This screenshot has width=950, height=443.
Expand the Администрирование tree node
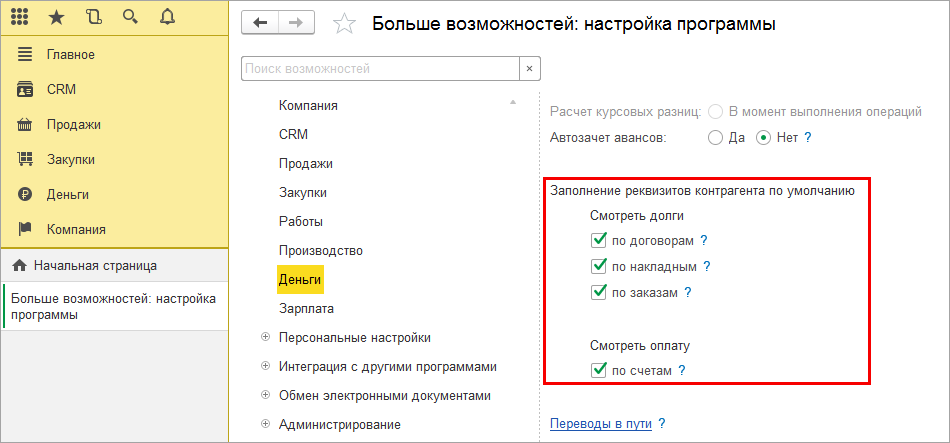pos(265,424)
